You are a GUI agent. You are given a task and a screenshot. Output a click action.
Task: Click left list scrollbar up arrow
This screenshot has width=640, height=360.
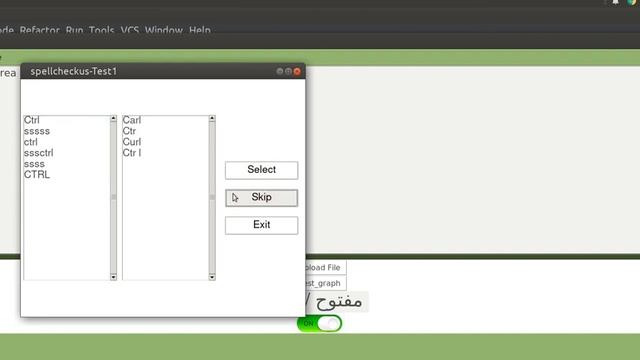[x=113, y=119]
